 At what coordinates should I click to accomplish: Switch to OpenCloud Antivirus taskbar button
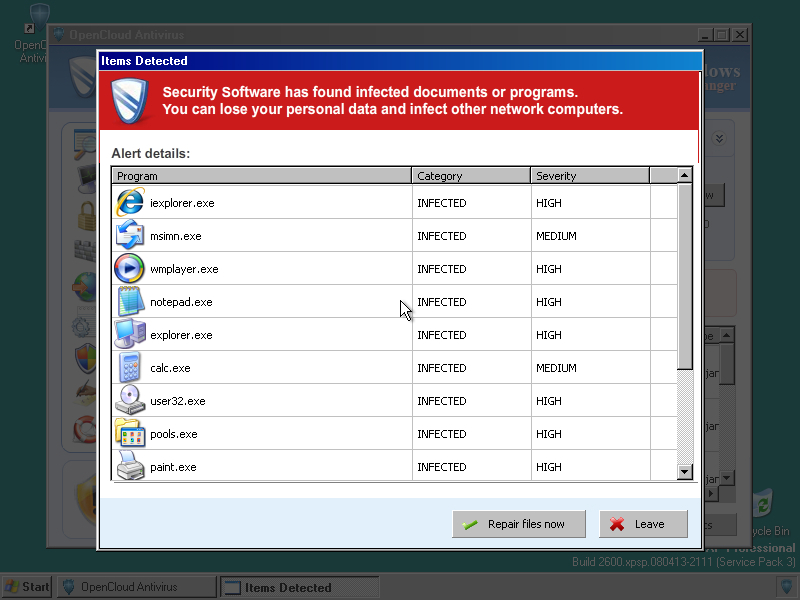tap(136, 587)
